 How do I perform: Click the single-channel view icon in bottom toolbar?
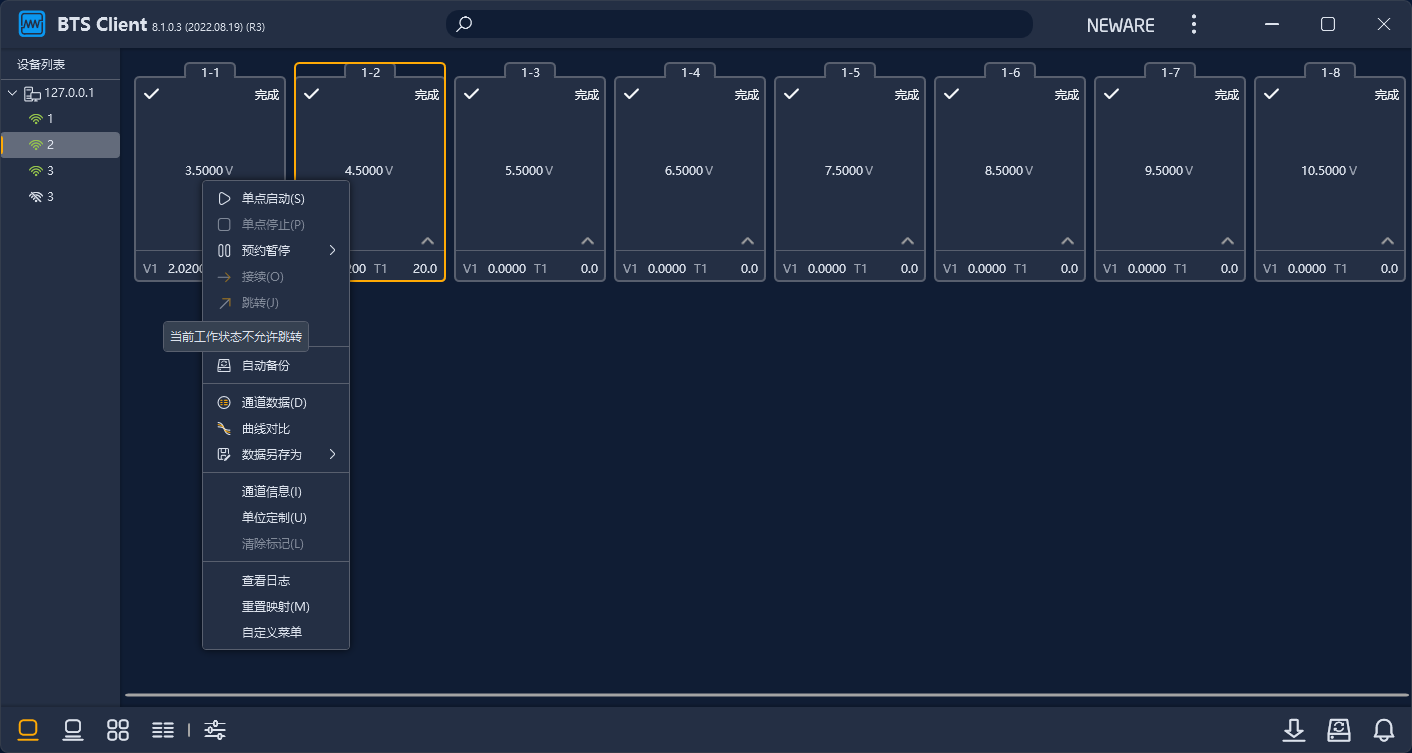(x=28, y=730)
